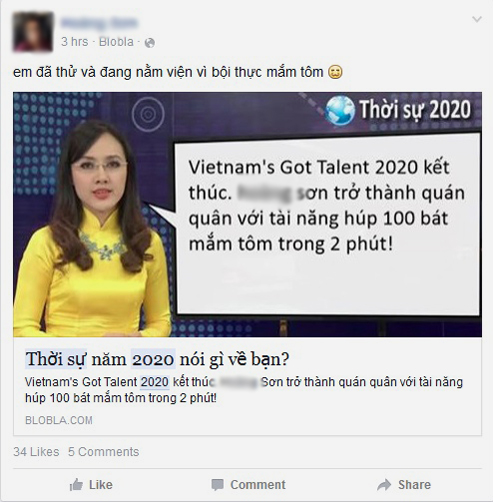This screenshot has width=493, height=502.
Task: Open the BLOBLA.COM source link
Action: click(59, 420)
